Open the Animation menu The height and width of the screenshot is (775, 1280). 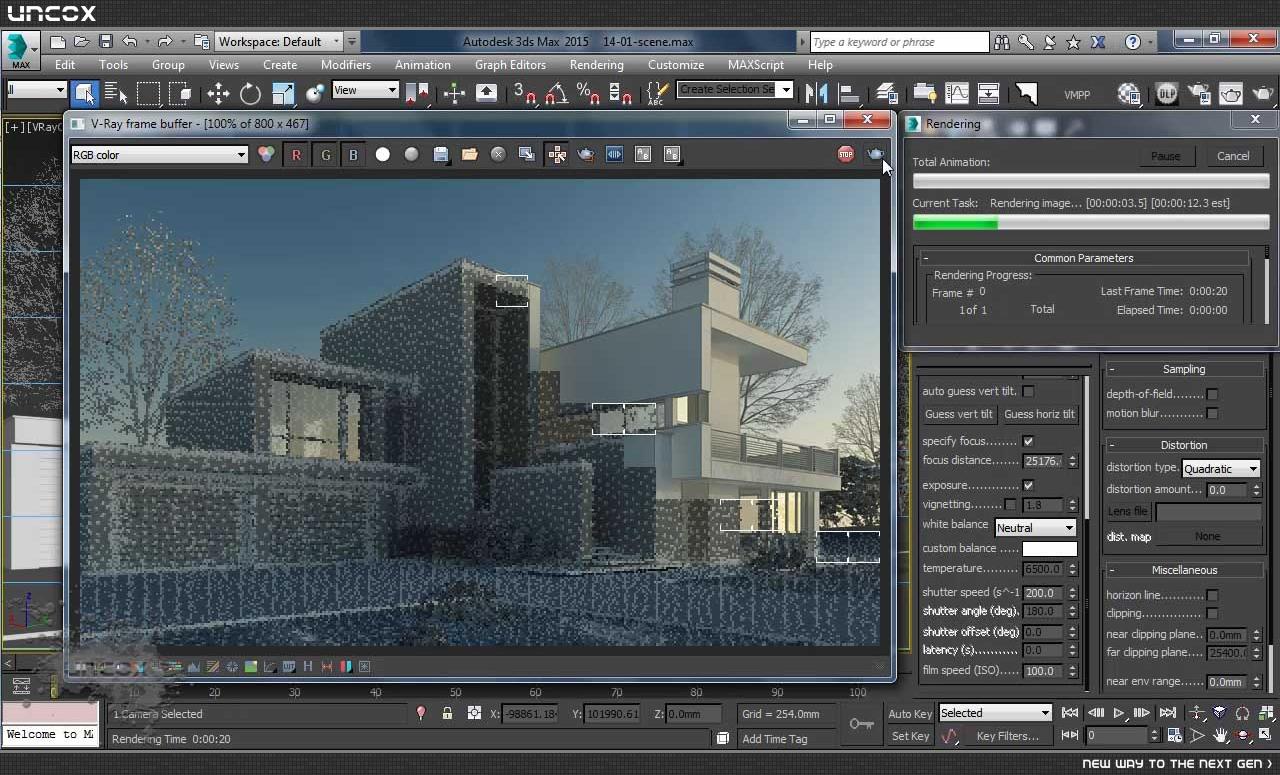tap(423, 65)
